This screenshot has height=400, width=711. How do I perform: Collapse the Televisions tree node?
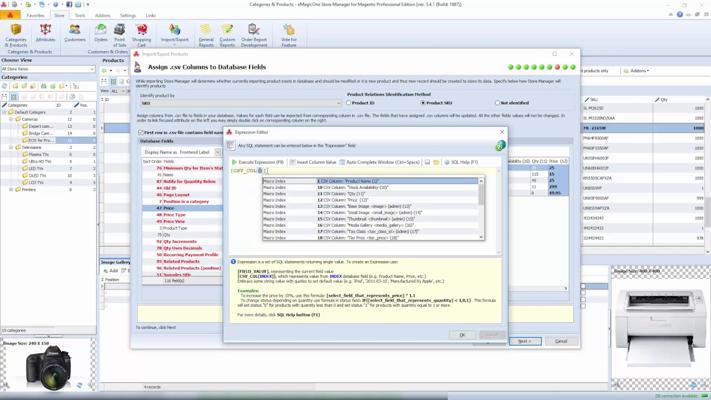11,147
